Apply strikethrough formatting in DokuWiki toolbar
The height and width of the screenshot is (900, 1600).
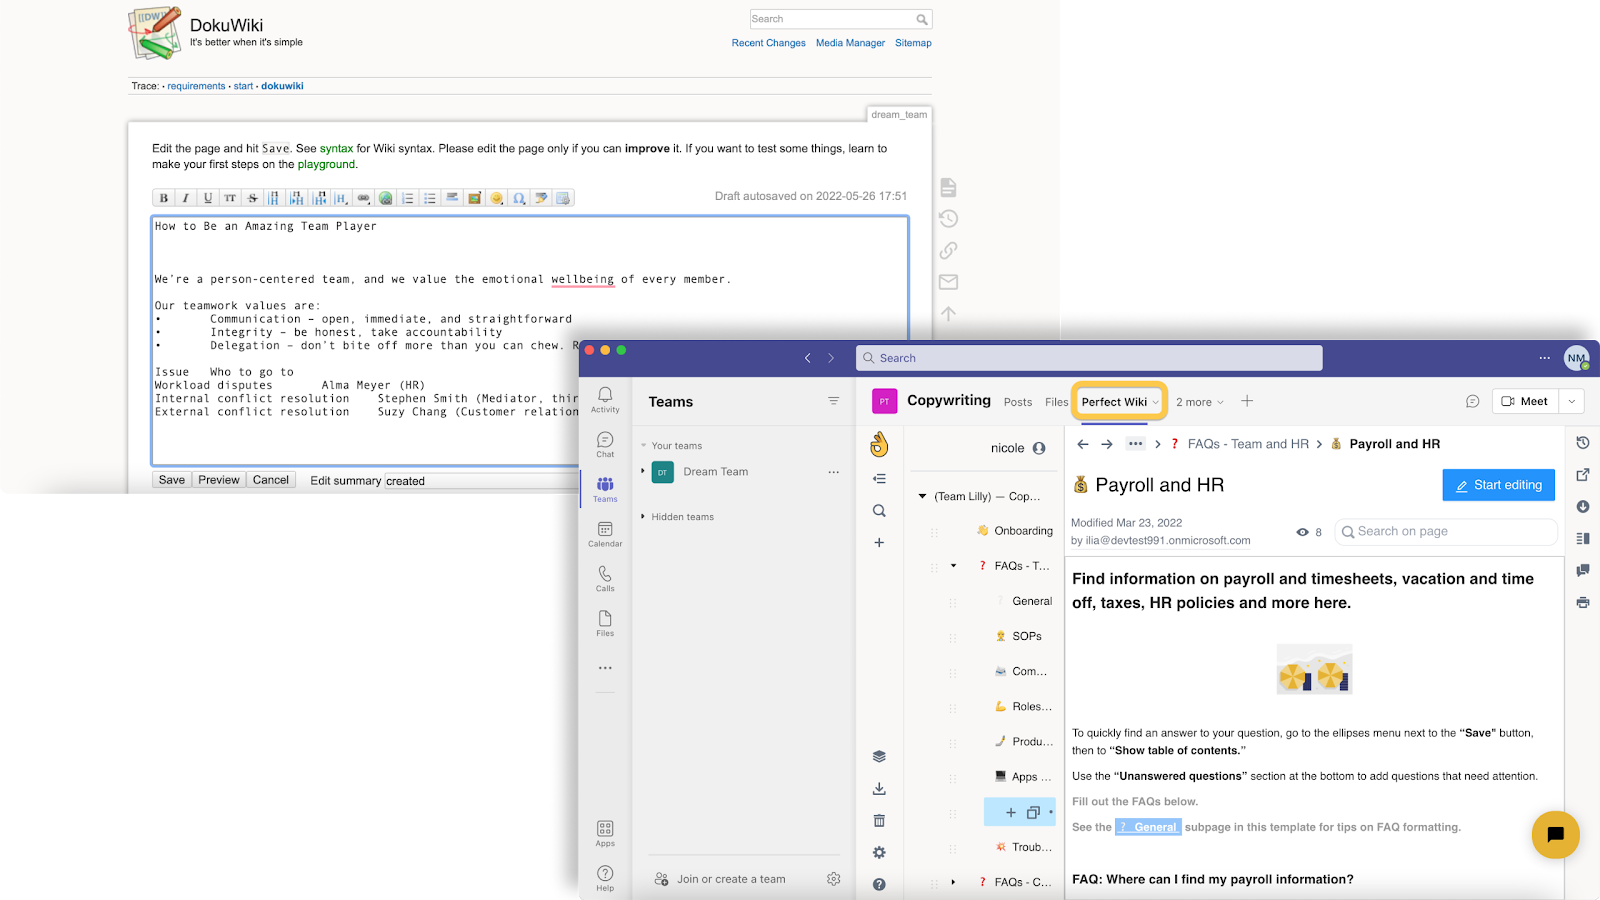252,198
